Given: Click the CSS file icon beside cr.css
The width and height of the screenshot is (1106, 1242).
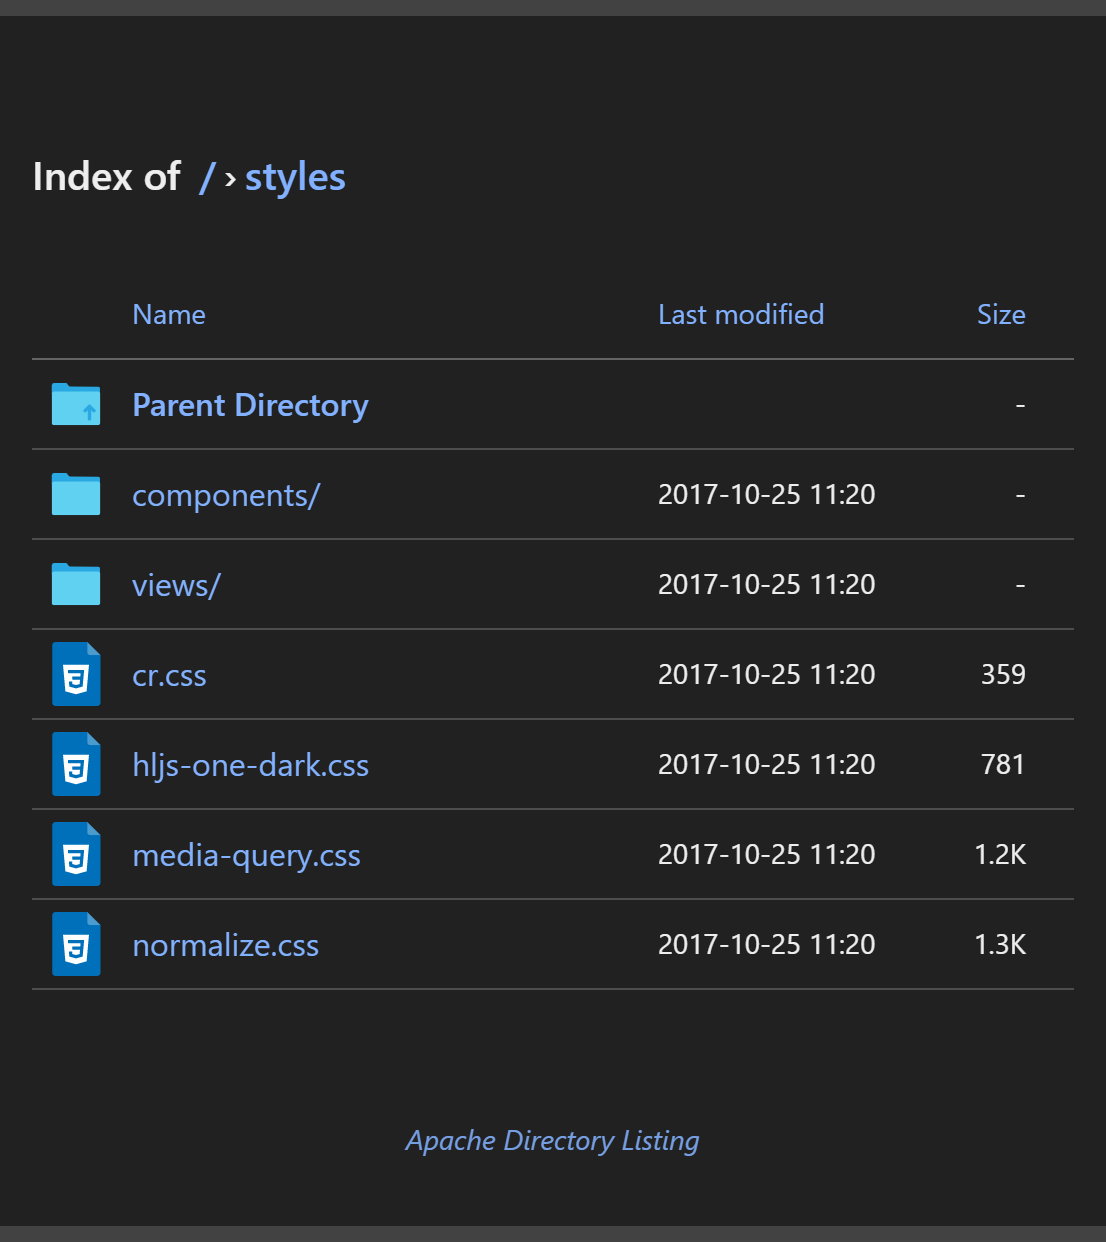Looking at the screenshot, I should pyautogui.click(x=76, y=674).
